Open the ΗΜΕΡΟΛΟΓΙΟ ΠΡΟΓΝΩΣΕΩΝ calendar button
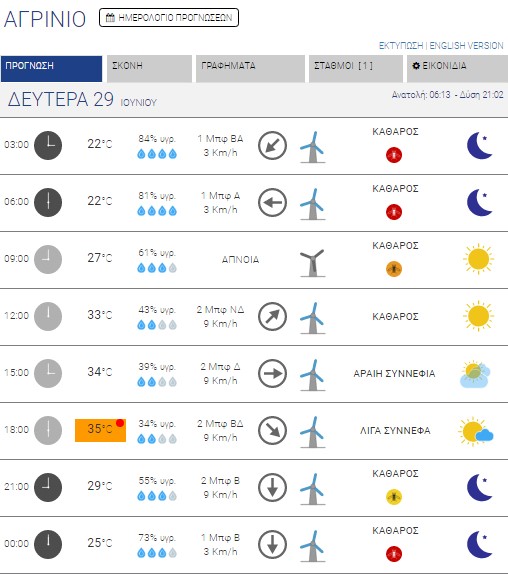Image resolution: width=508 pixels, height=574 pixels. [x=169, y=18]
